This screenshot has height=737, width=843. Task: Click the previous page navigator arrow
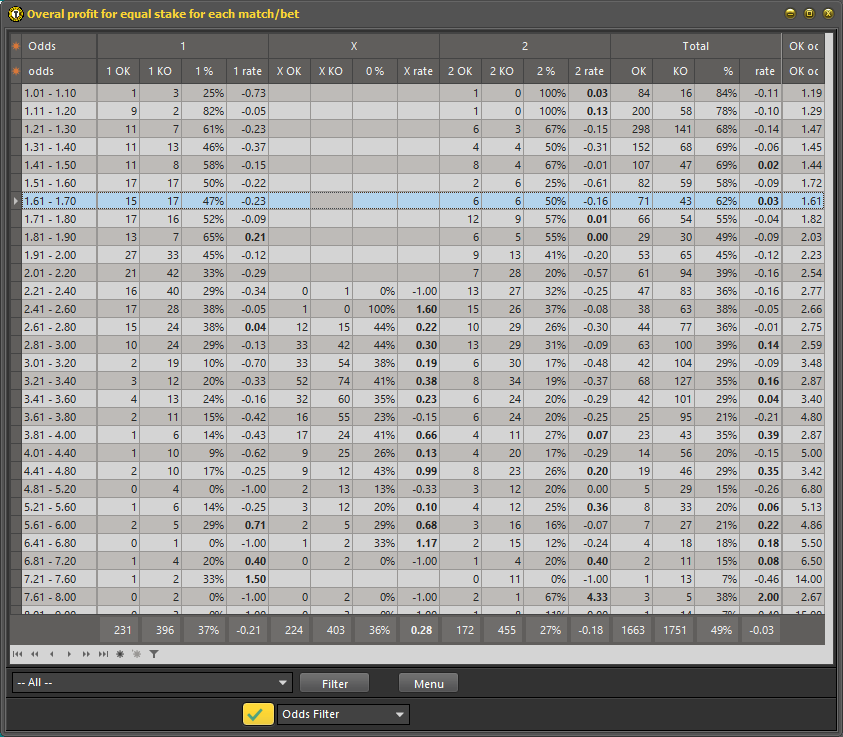[34, 654]
